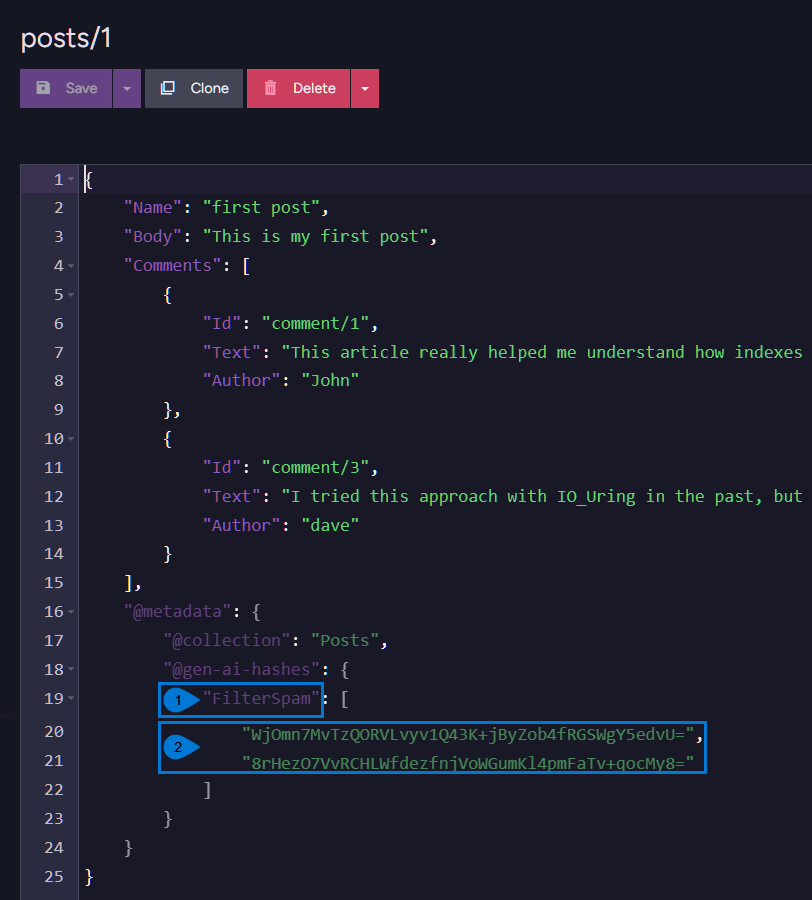Click "This is my first post" value
The width and height of the screenshot is (812, 900).
click(315, 236)
